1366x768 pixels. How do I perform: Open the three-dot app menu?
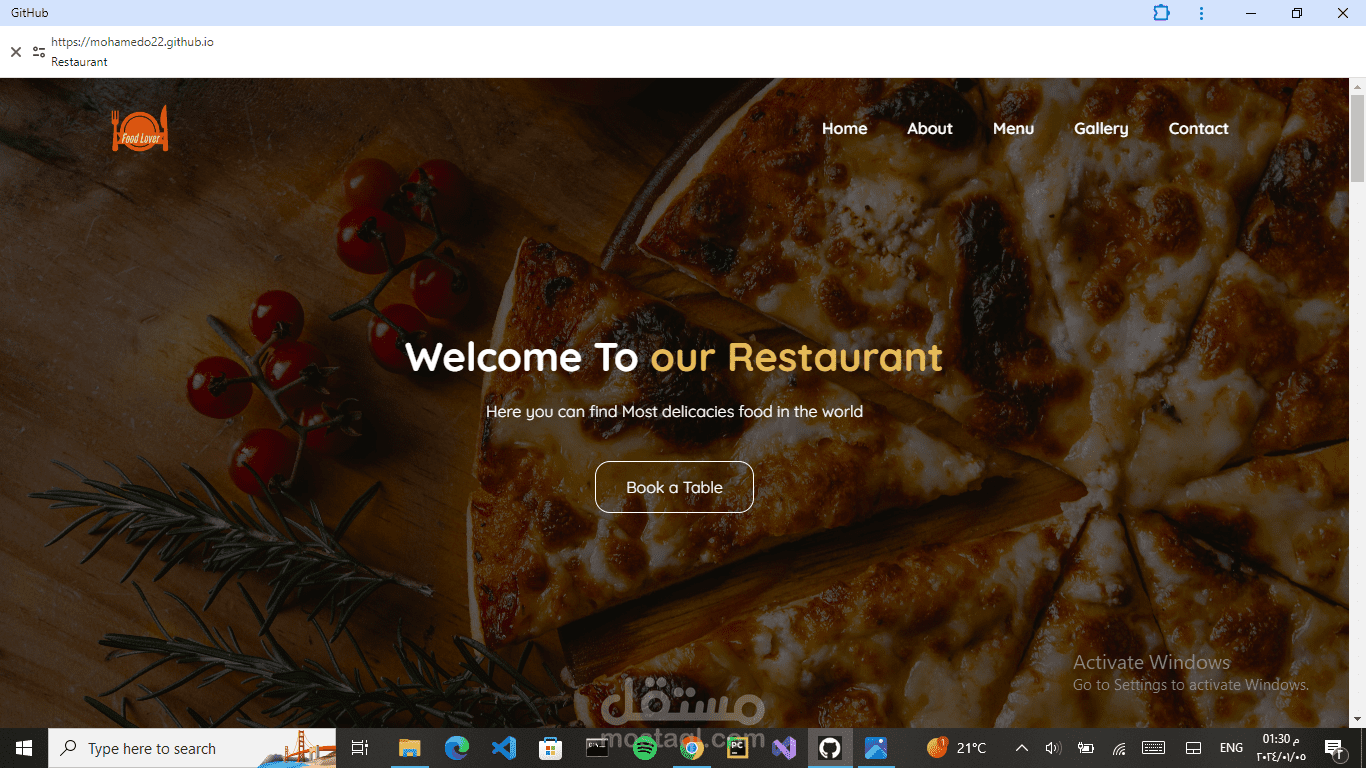pyautogui.click(x=1201, y=13)
